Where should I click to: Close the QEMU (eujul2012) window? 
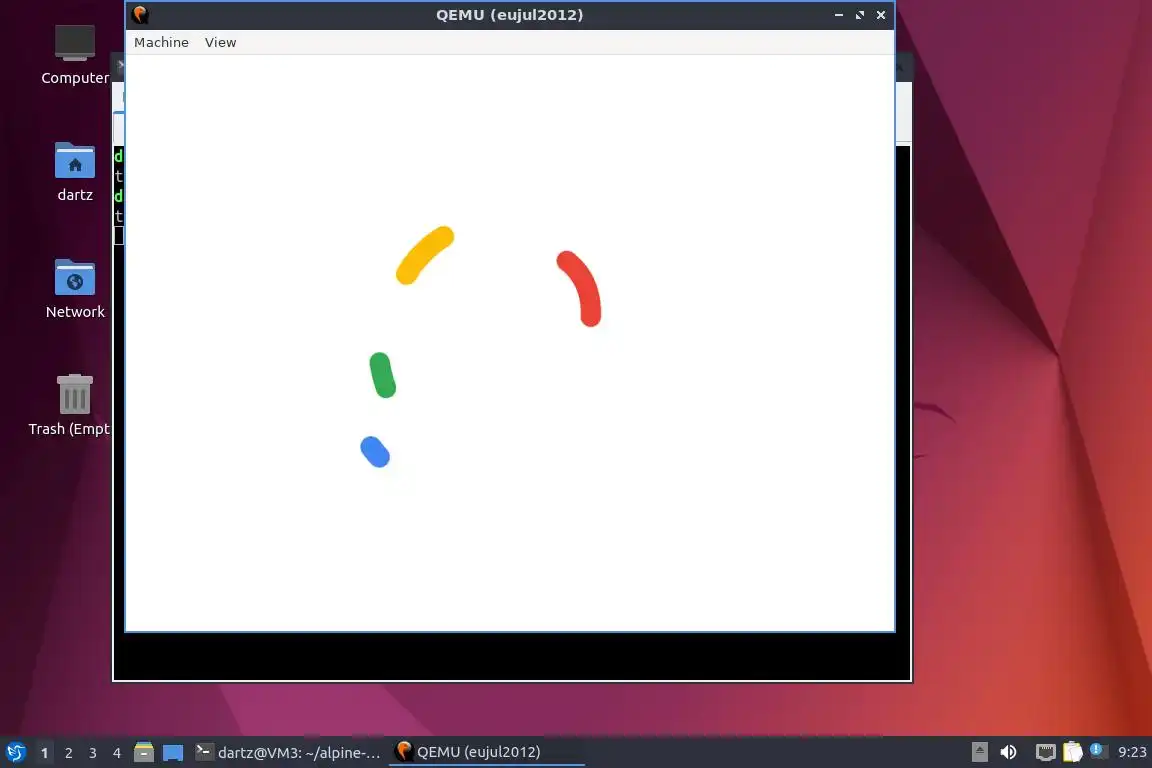pyautogui.click(x=881, y=15)
